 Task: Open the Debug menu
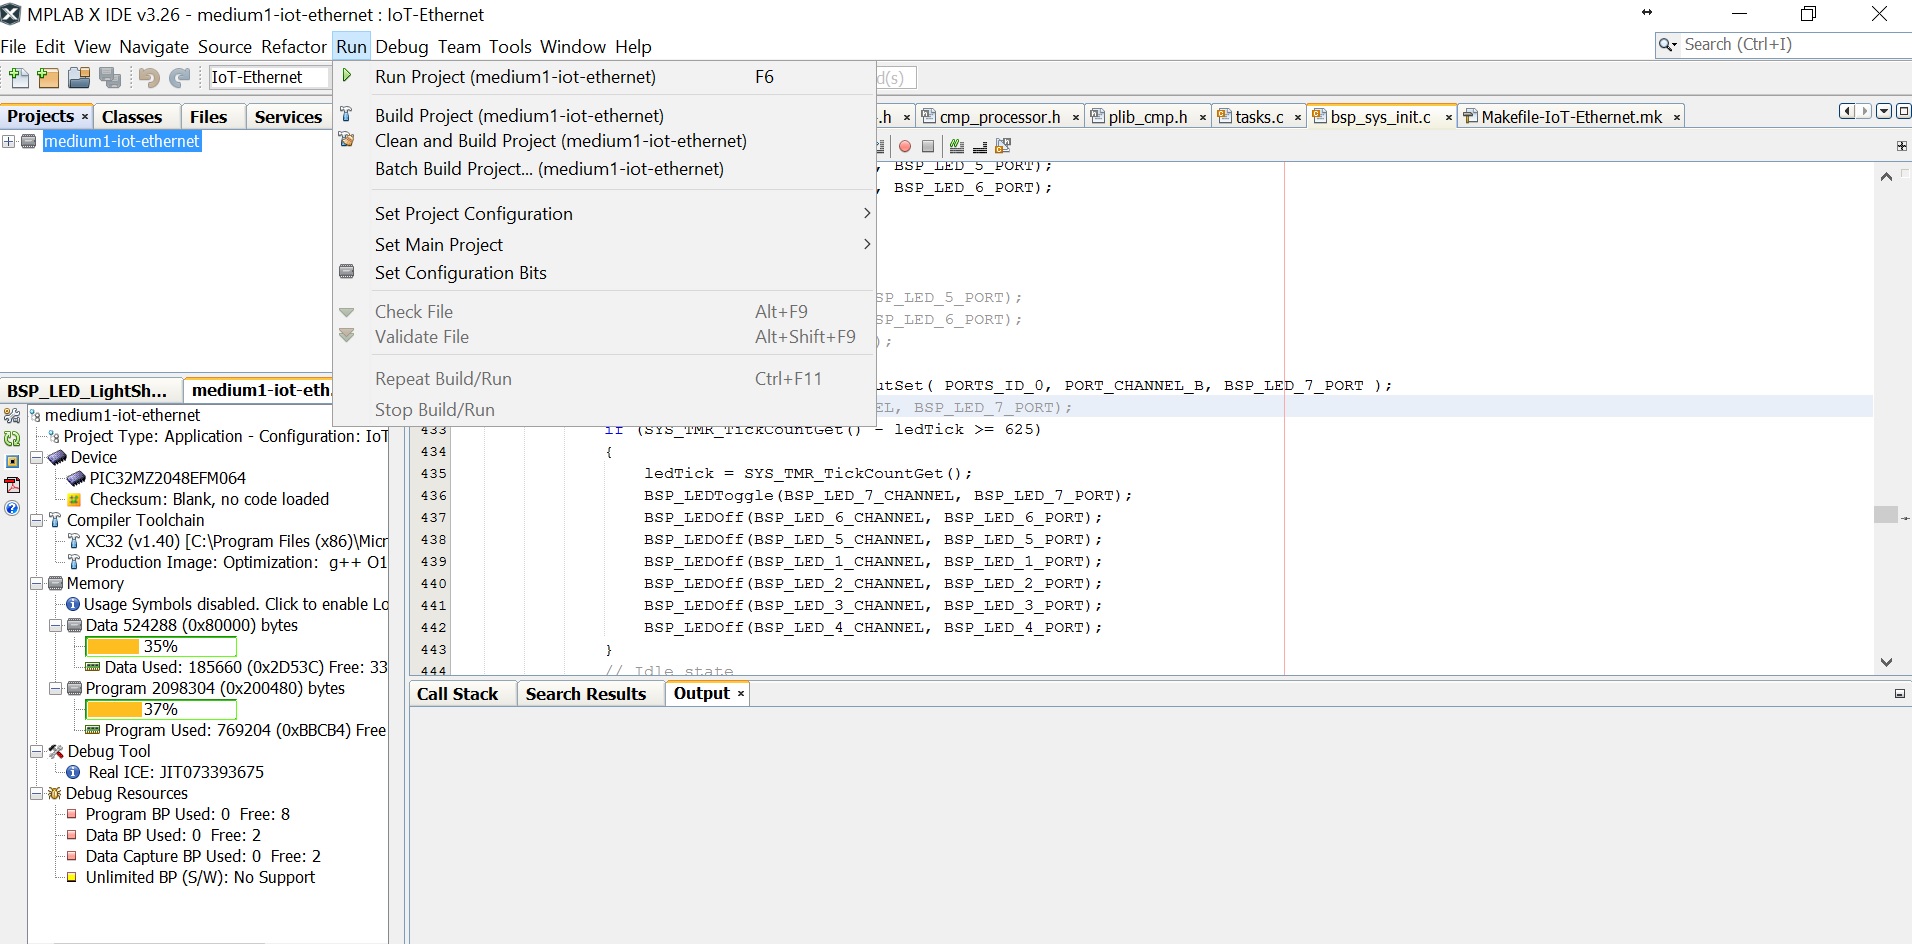[x=401, y=47]
